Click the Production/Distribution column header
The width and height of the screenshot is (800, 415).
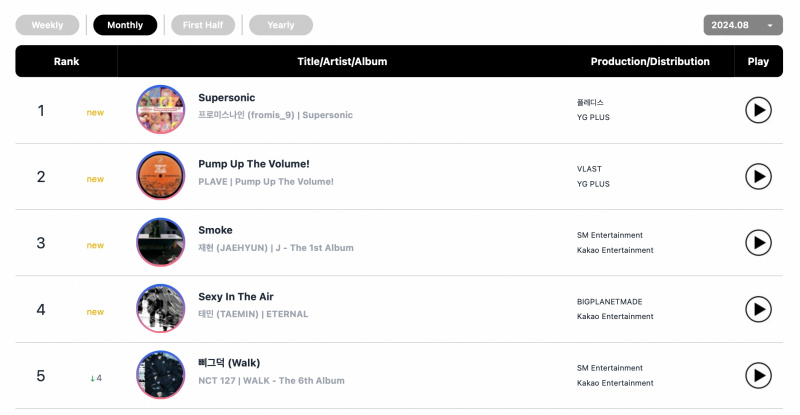click(x=650, y=61)
